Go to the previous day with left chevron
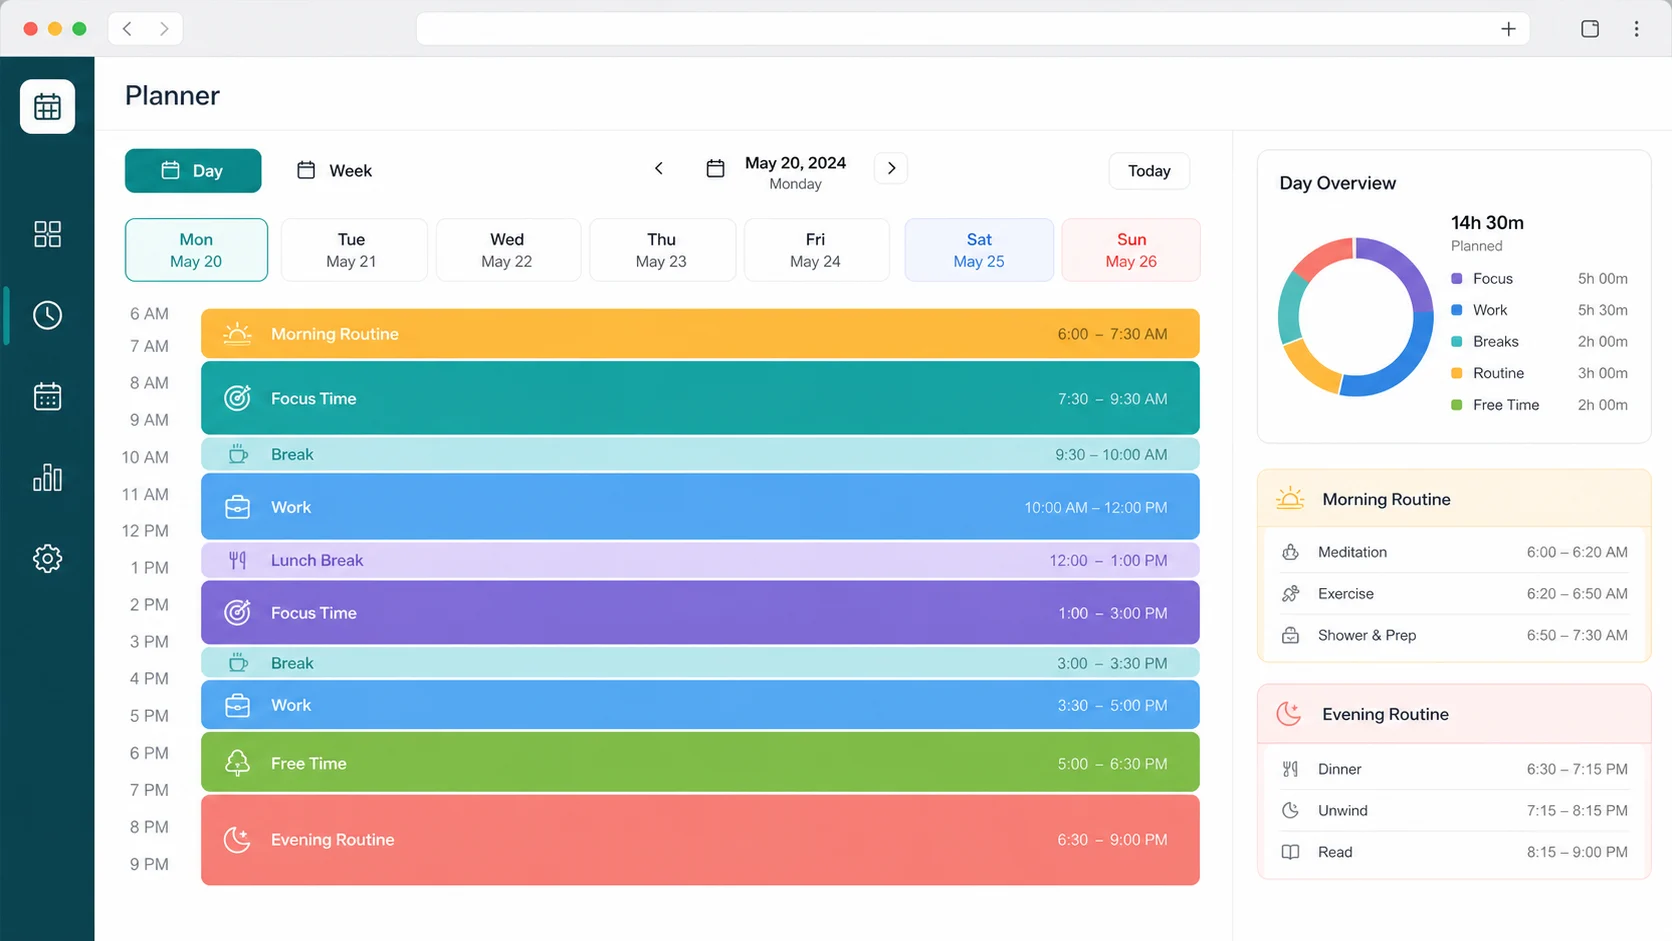 point(658,168)
